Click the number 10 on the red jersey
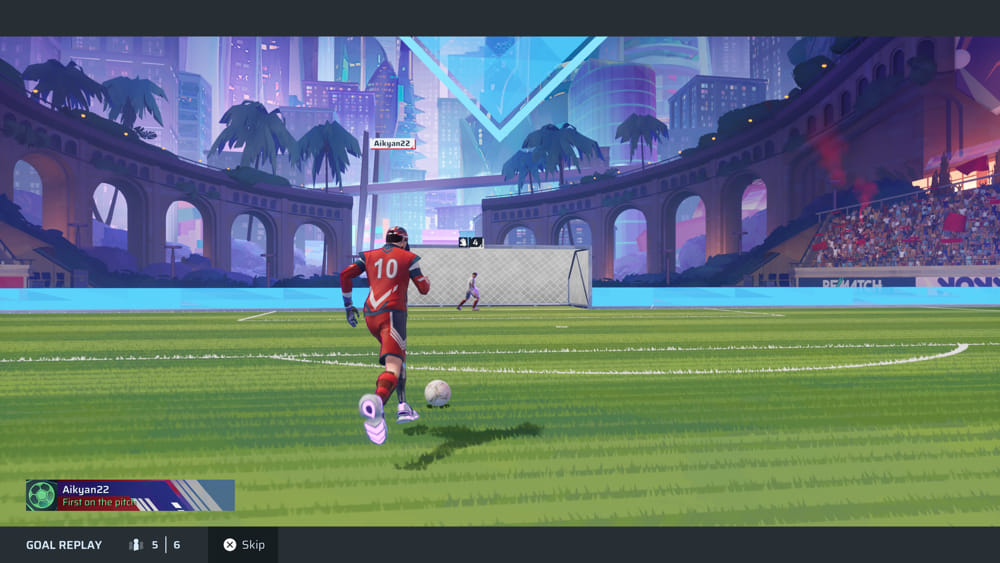Screen dimensions: 1000x563 [x=386, y=268]
